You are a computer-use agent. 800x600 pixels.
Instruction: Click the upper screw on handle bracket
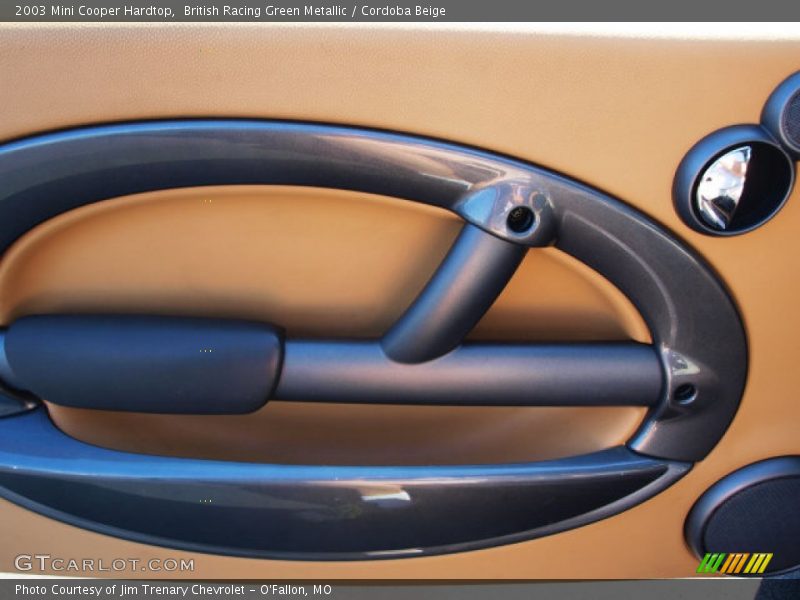point(519,219)
